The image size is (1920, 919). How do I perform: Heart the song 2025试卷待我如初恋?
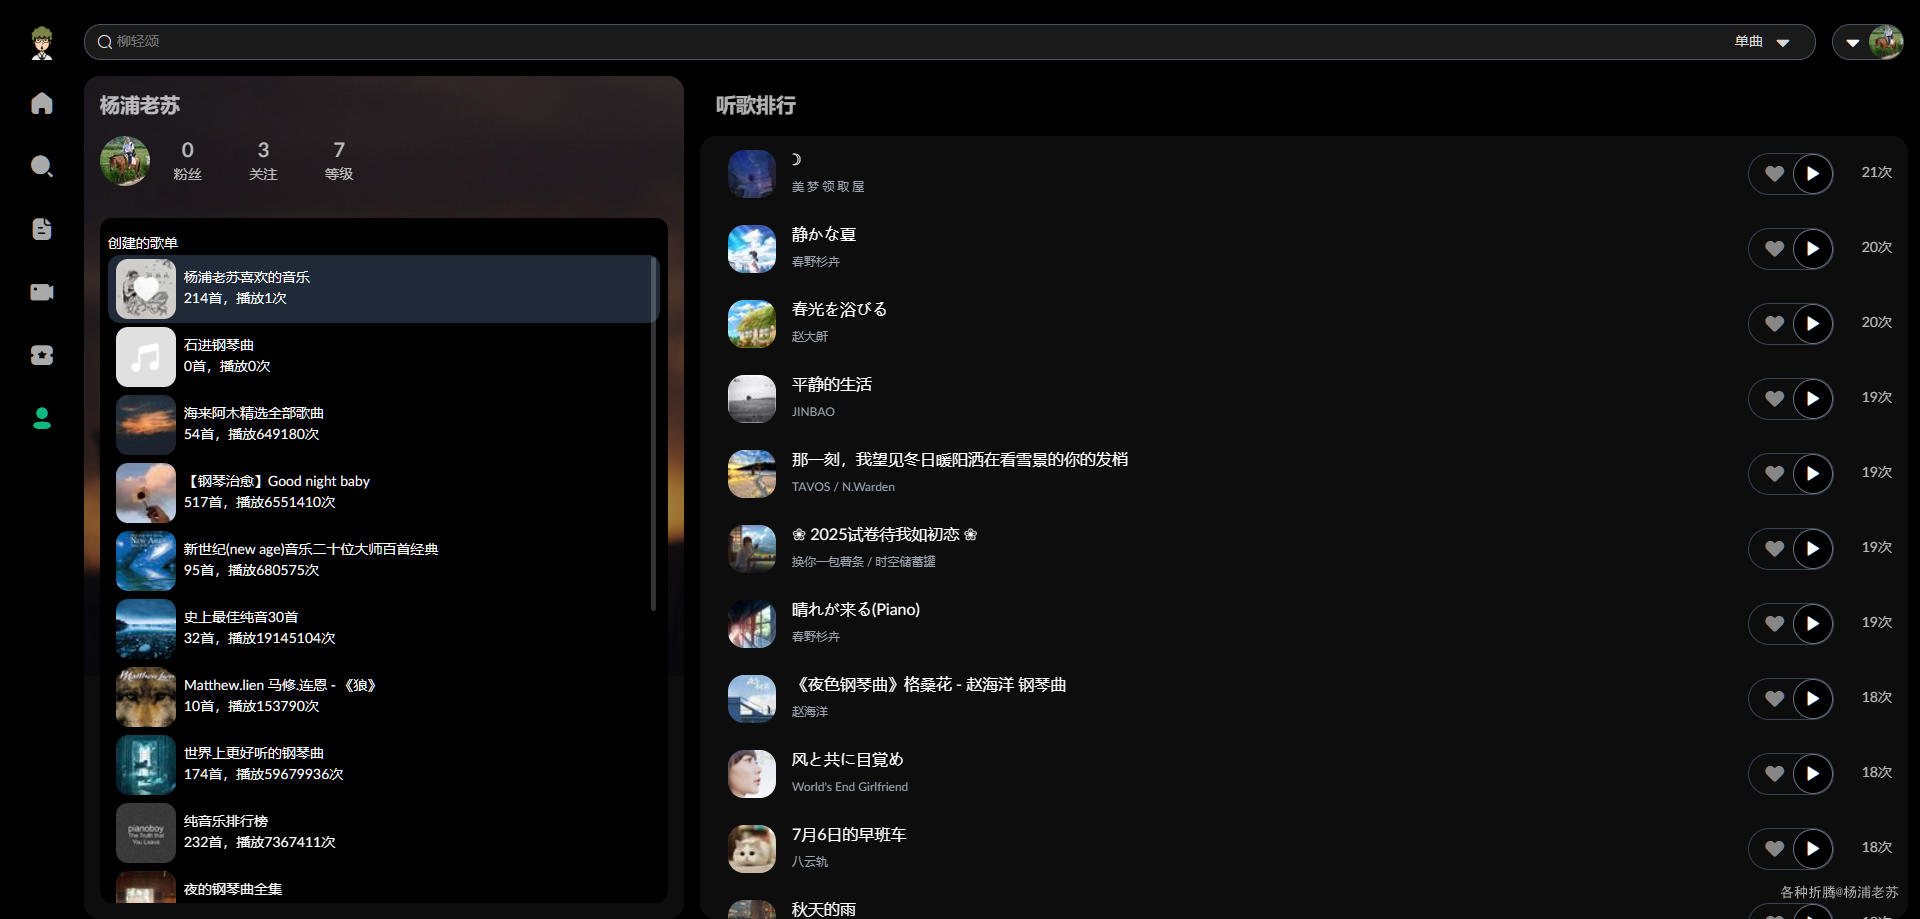(1774, 549)
